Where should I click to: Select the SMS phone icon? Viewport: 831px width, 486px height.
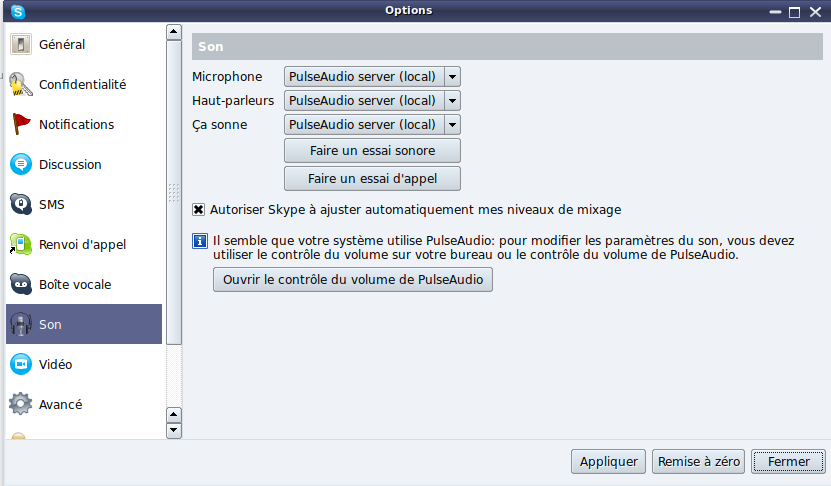21,205
